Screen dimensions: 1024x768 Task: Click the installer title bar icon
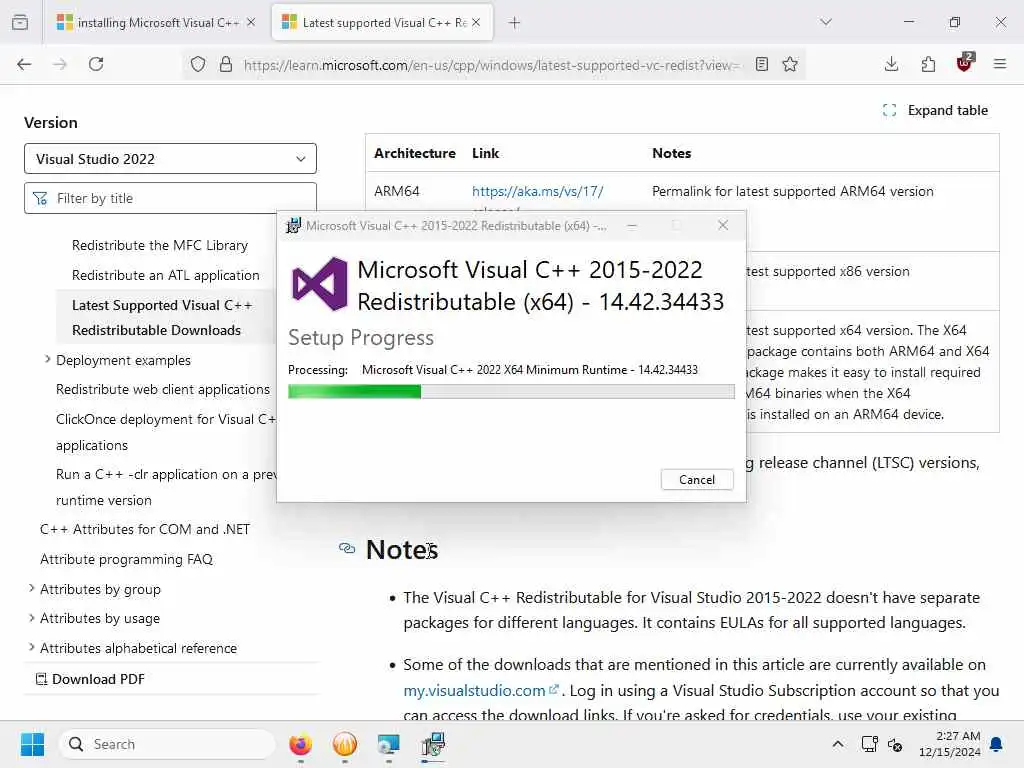pyautogui.click(x=294, y=226)
